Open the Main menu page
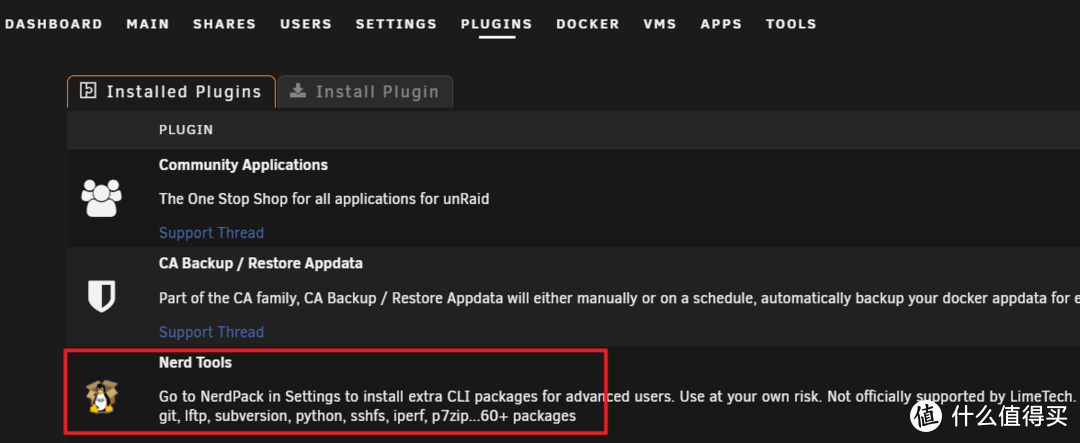Screen dimensions: 1080x443 (148, 24)
